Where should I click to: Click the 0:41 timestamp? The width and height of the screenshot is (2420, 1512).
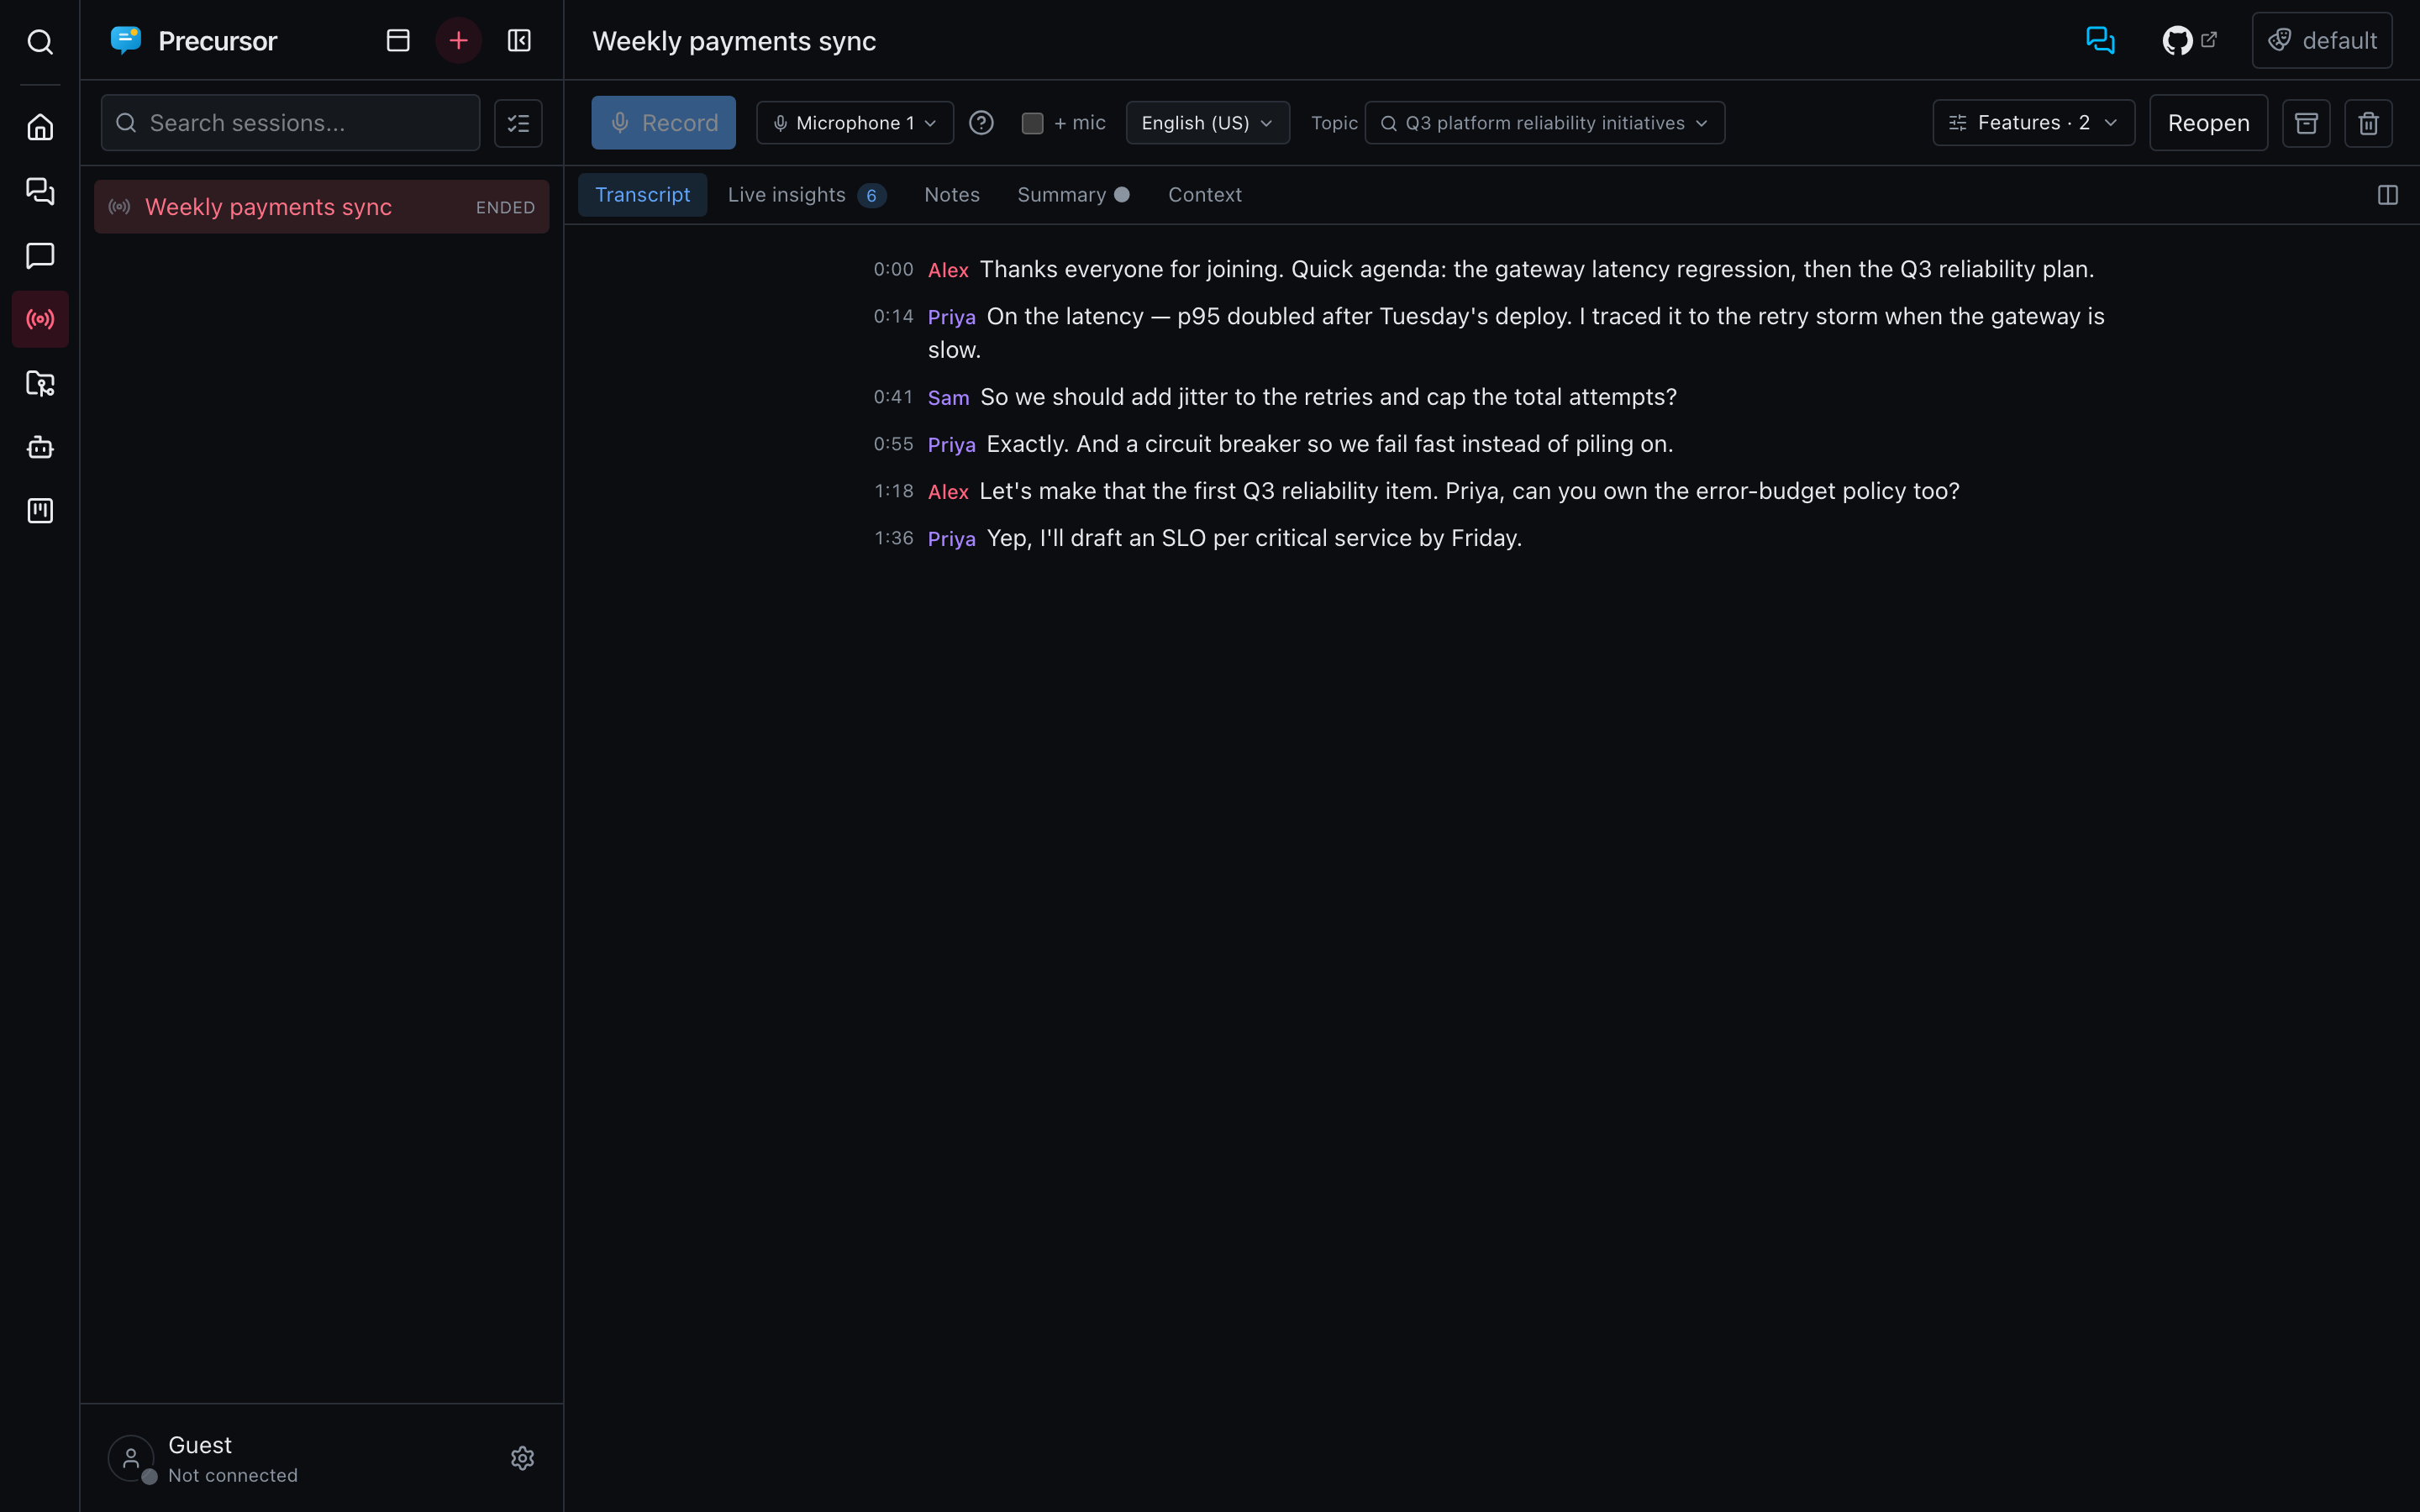893,397
